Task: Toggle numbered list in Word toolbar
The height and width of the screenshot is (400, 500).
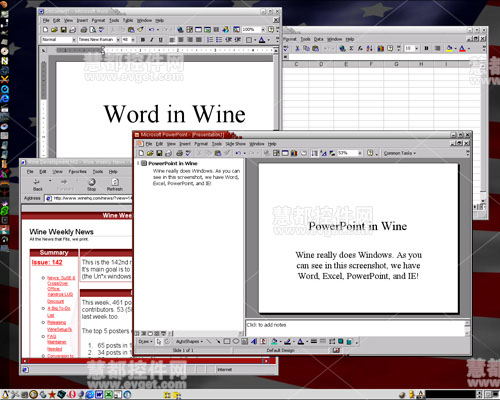Action: click(x=210, y=40)
